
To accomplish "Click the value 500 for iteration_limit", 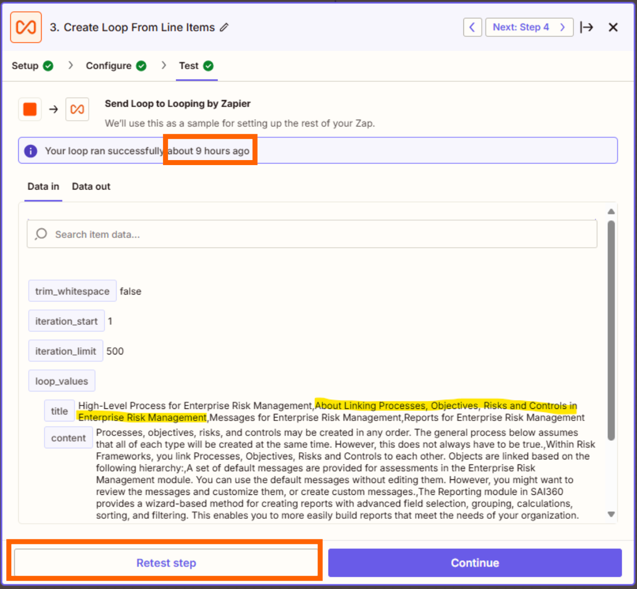I will click(115, 351).
